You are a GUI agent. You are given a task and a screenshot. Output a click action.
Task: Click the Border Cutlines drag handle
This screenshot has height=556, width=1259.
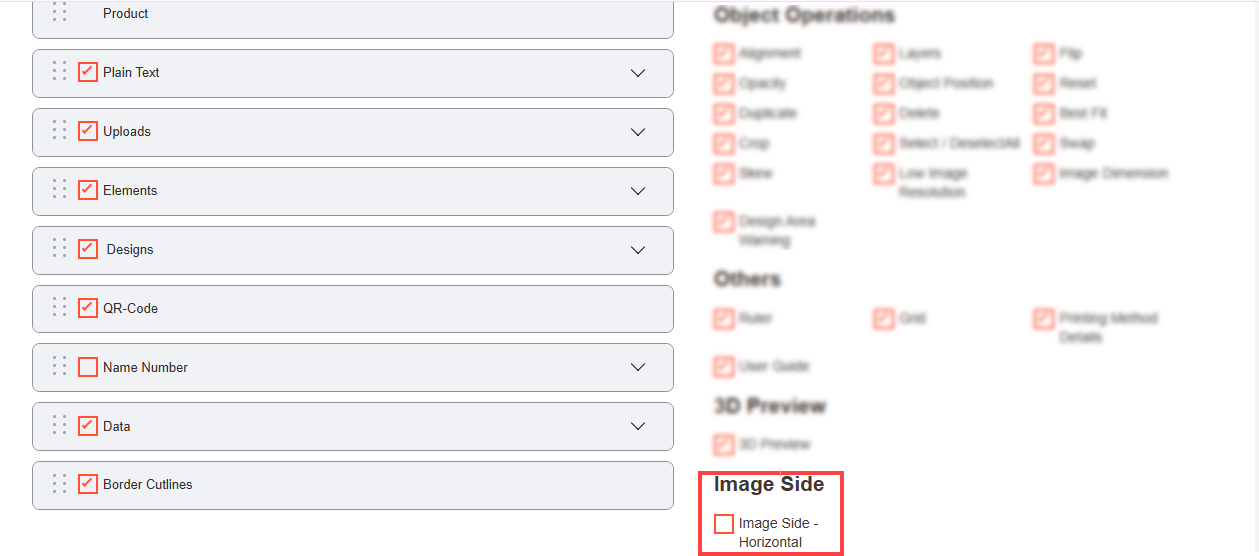coord(59,484)
